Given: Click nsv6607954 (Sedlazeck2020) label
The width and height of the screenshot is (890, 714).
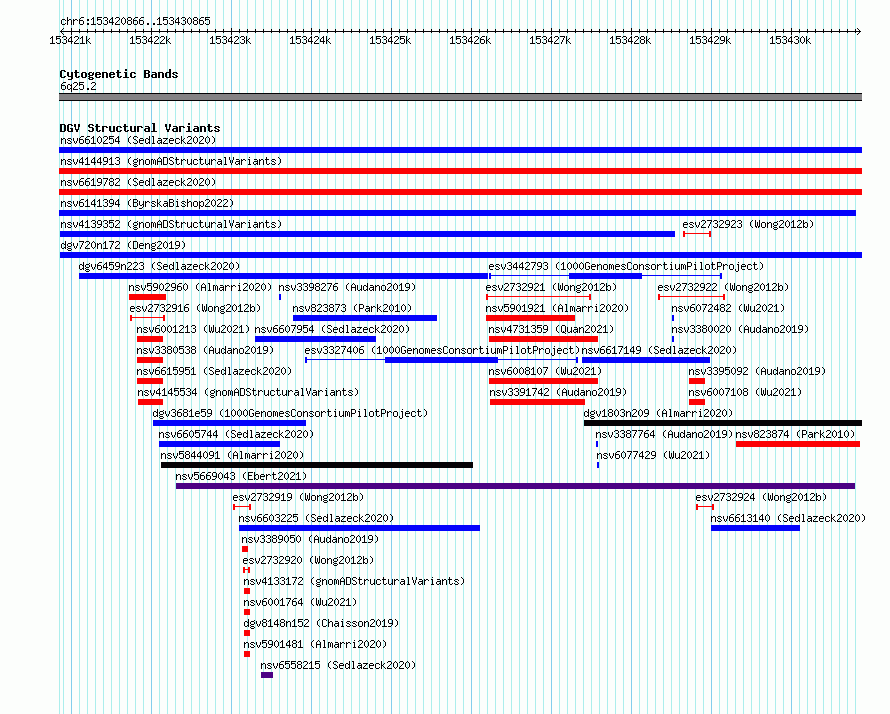Looking at the screenshot, I should (x=332, y=329).
